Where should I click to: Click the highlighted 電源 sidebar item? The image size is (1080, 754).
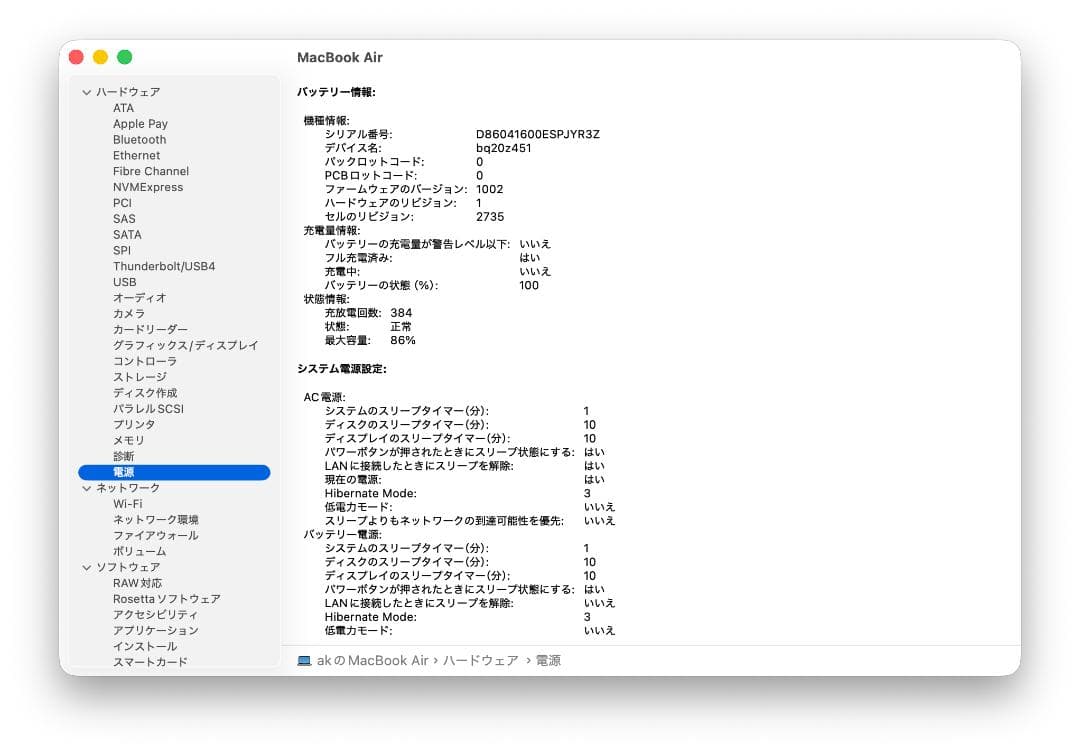(174, 472)
